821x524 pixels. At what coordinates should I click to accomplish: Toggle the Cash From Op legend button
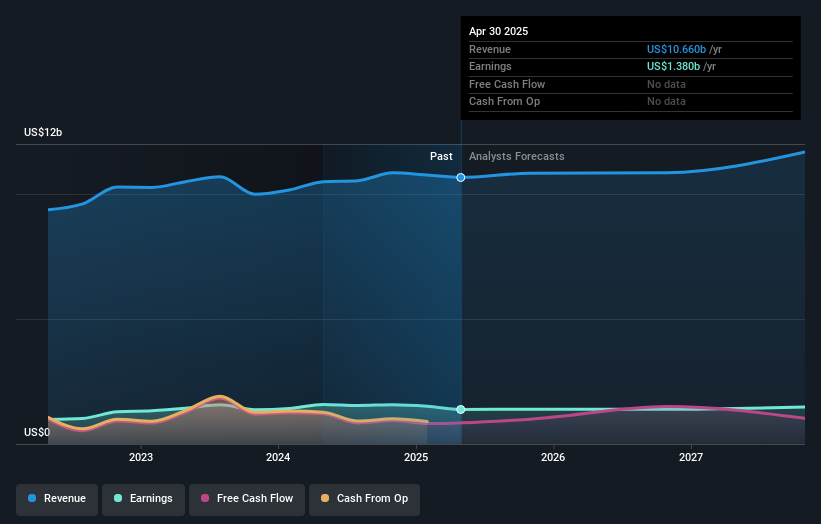[x=364, y=499]
